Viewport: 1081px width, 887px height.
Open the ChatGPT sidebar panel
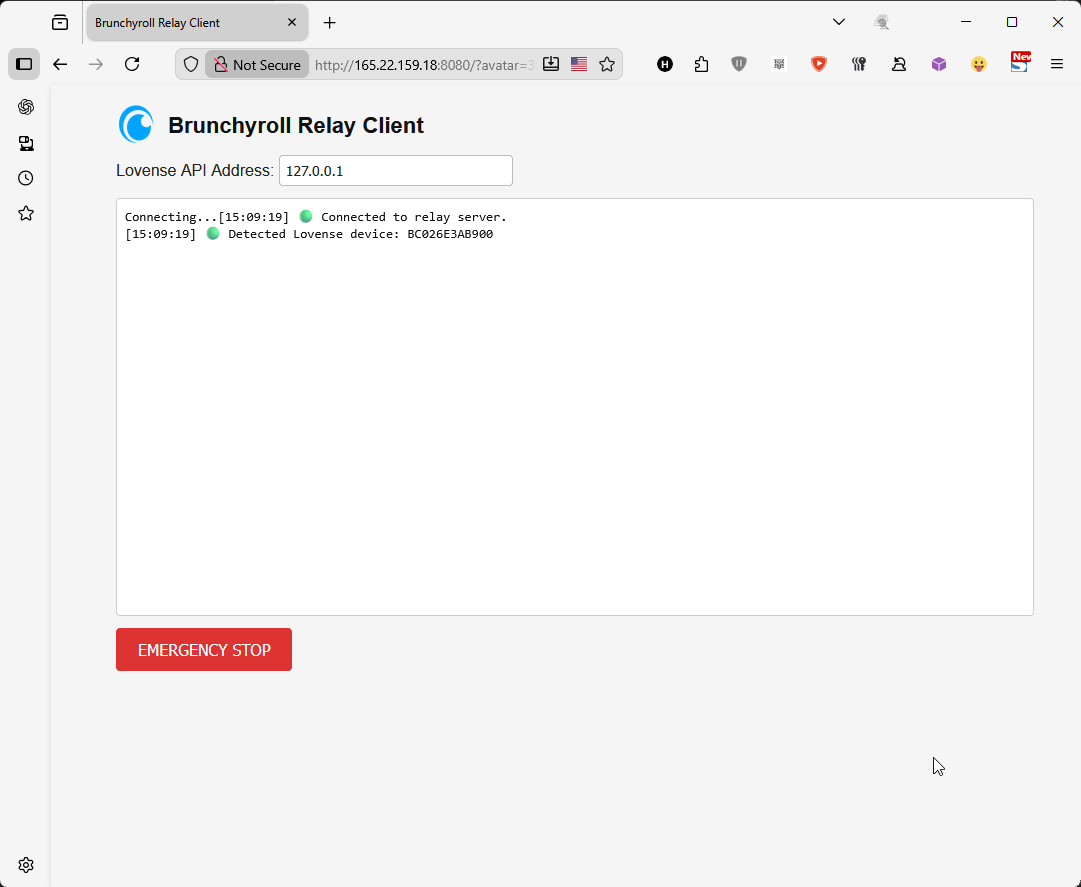(26, 107)
